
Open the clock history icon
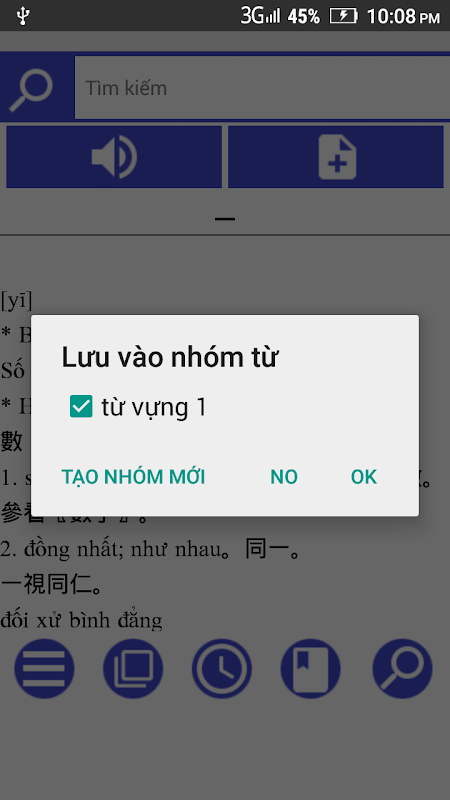click(x=222, y=668)
